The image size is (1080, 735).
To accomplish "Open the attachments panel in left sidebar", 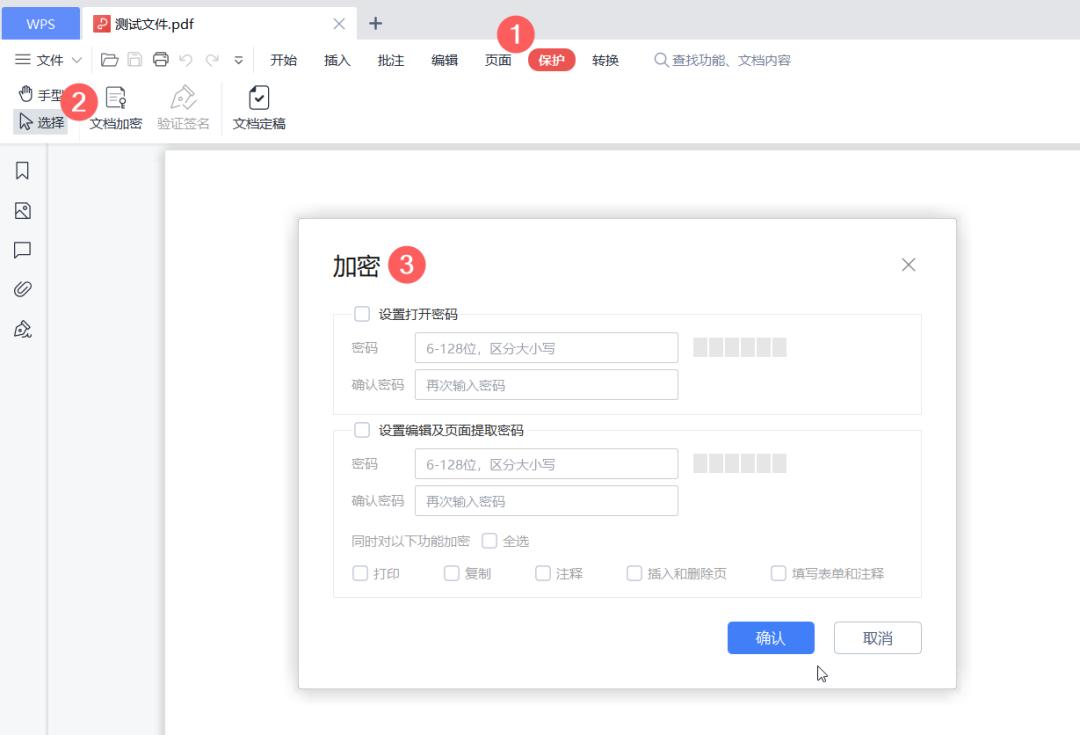I will (23, 289).
